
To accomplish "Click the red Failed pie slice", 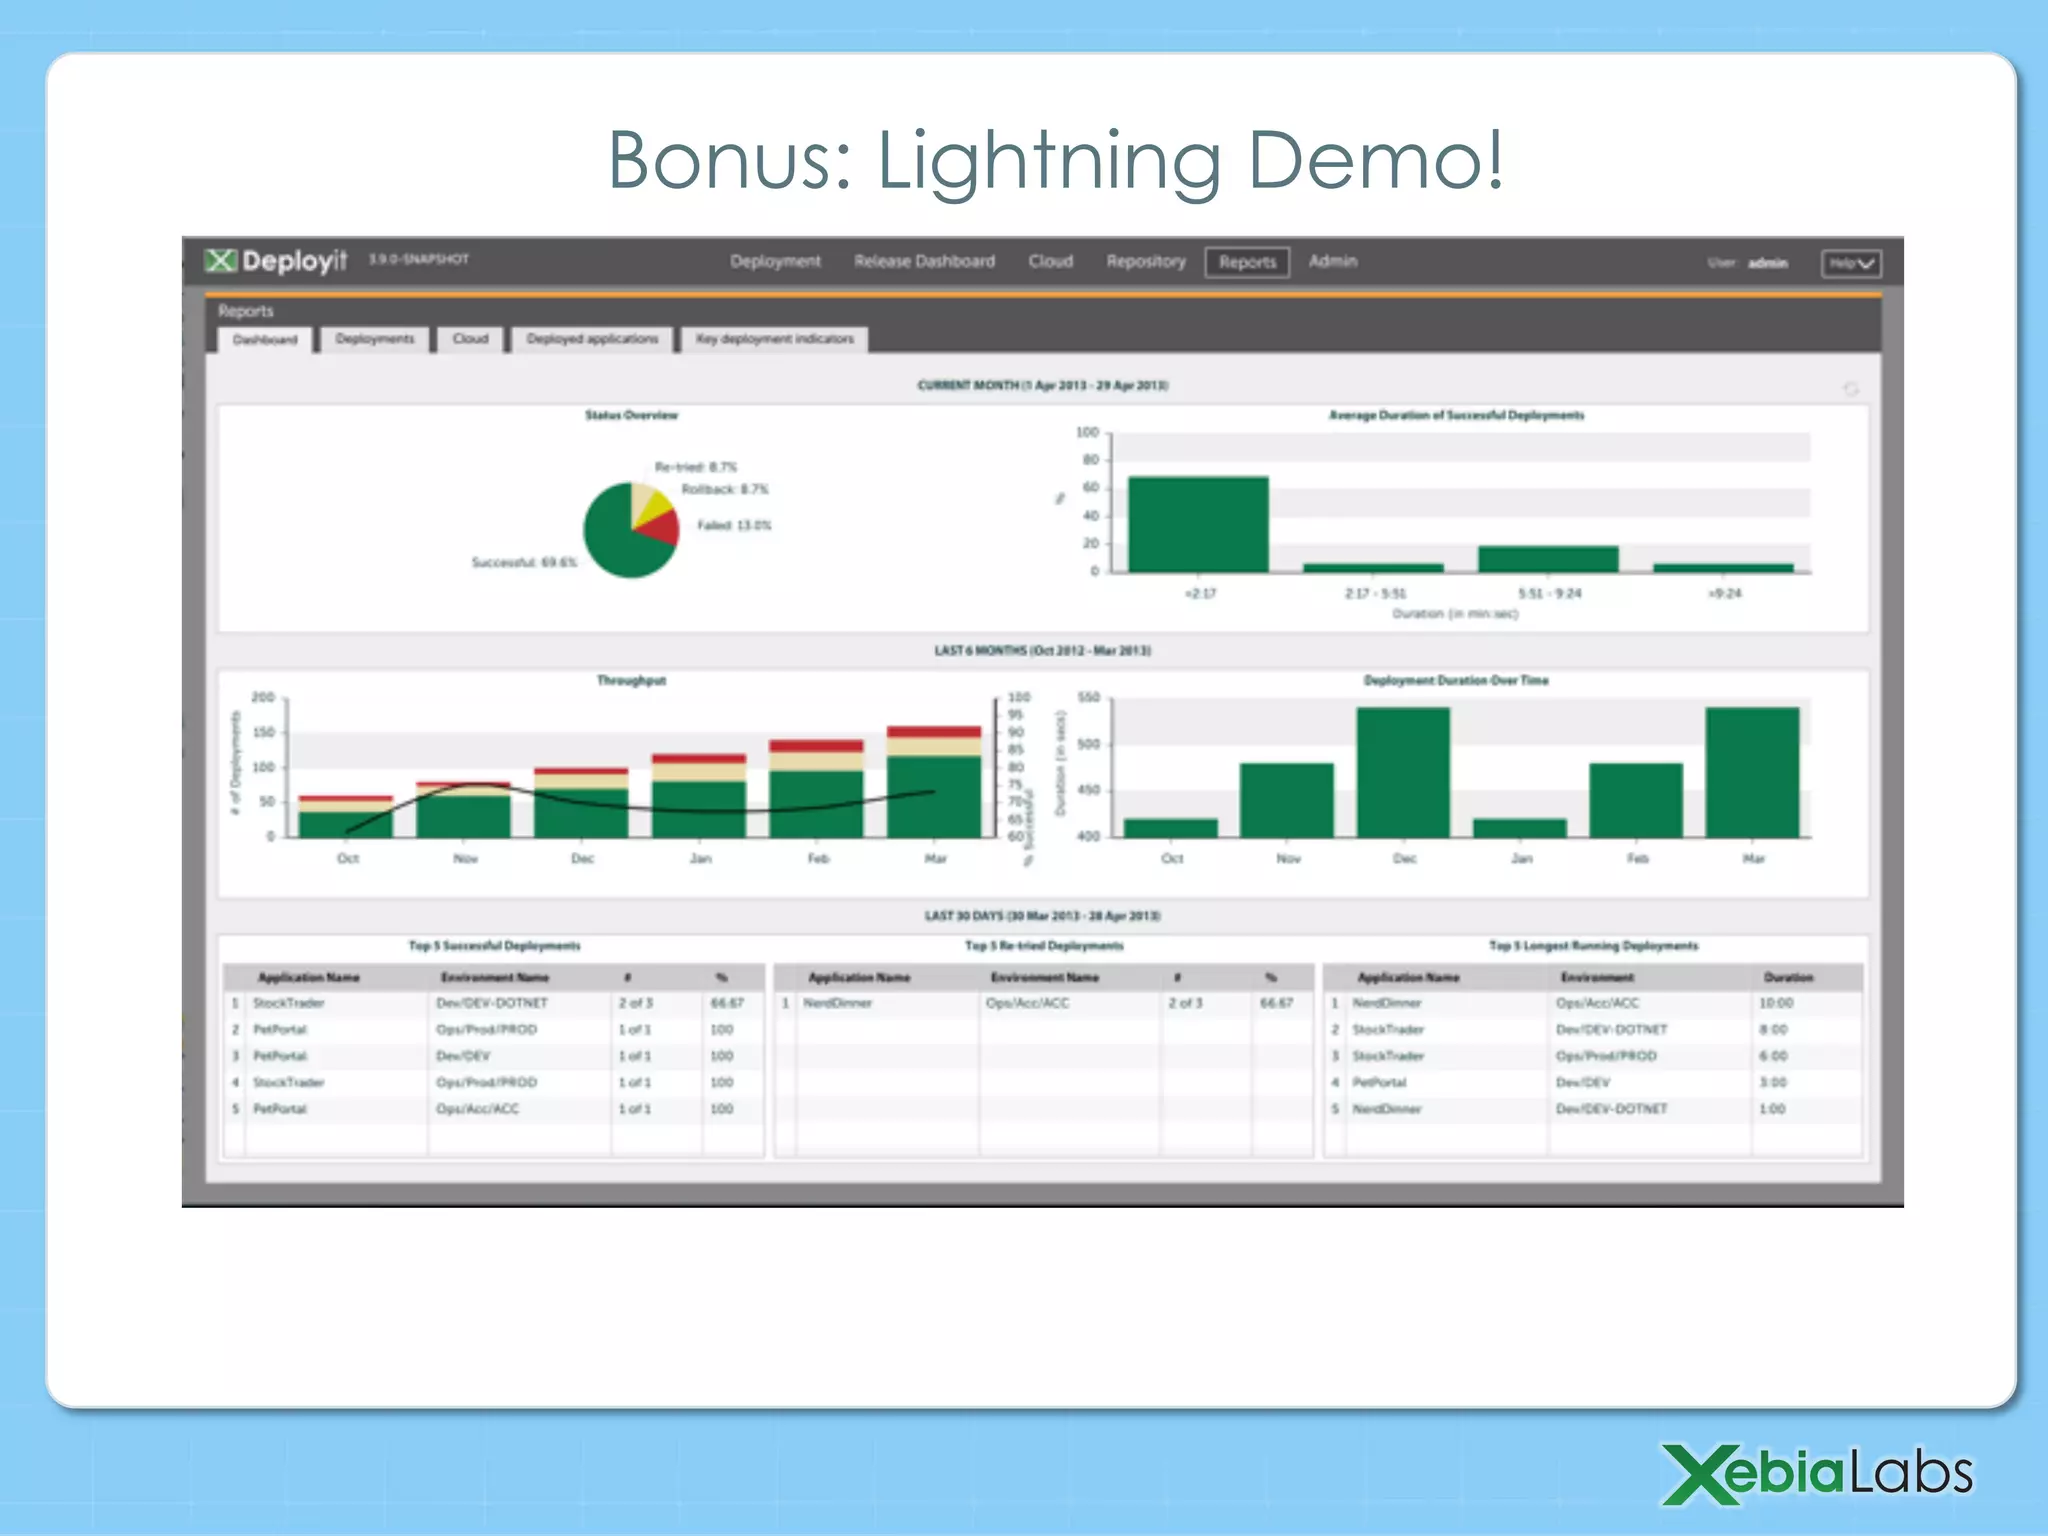I will coord(660,527).
